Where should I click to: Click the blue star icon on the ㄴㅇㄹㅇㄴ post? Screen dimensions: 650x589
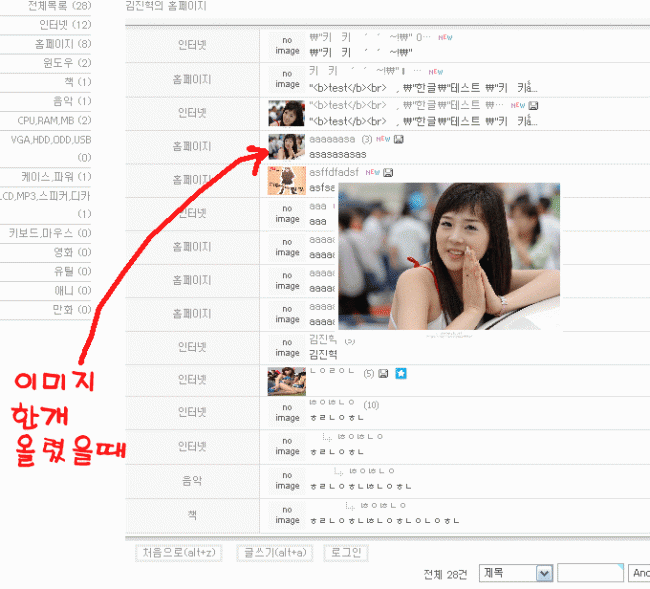click(401, 374)
